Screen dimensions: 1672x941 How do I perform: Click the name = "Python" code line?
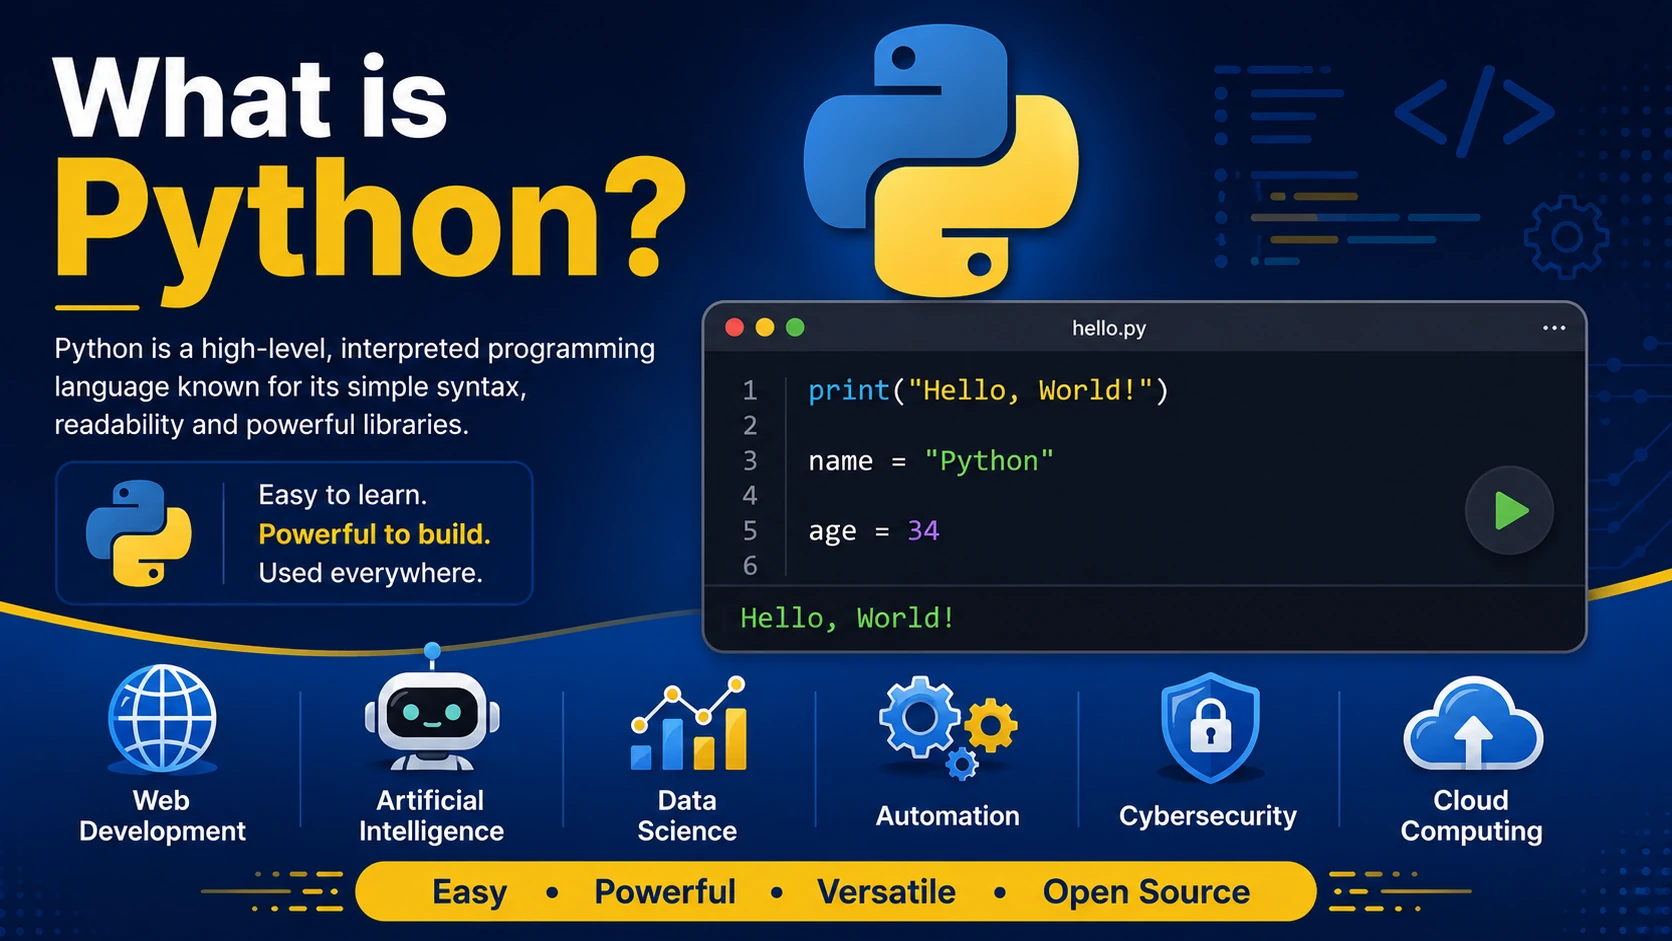point(931,461)
